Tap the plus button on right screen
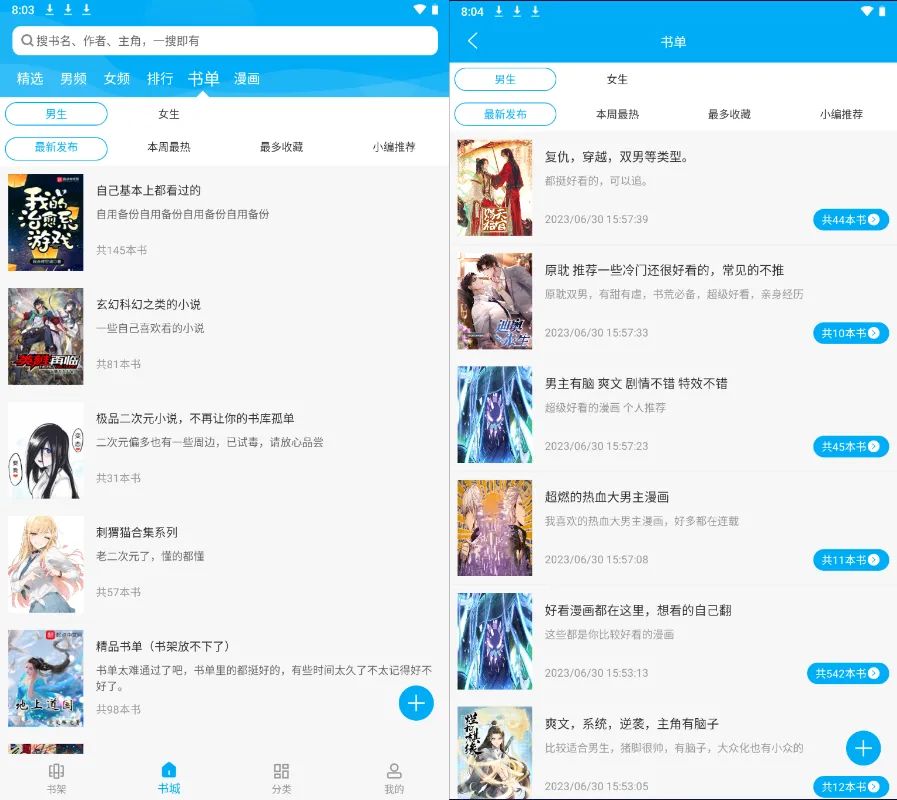Viewport: 897px width, 800px height. [x=863, y=747]
